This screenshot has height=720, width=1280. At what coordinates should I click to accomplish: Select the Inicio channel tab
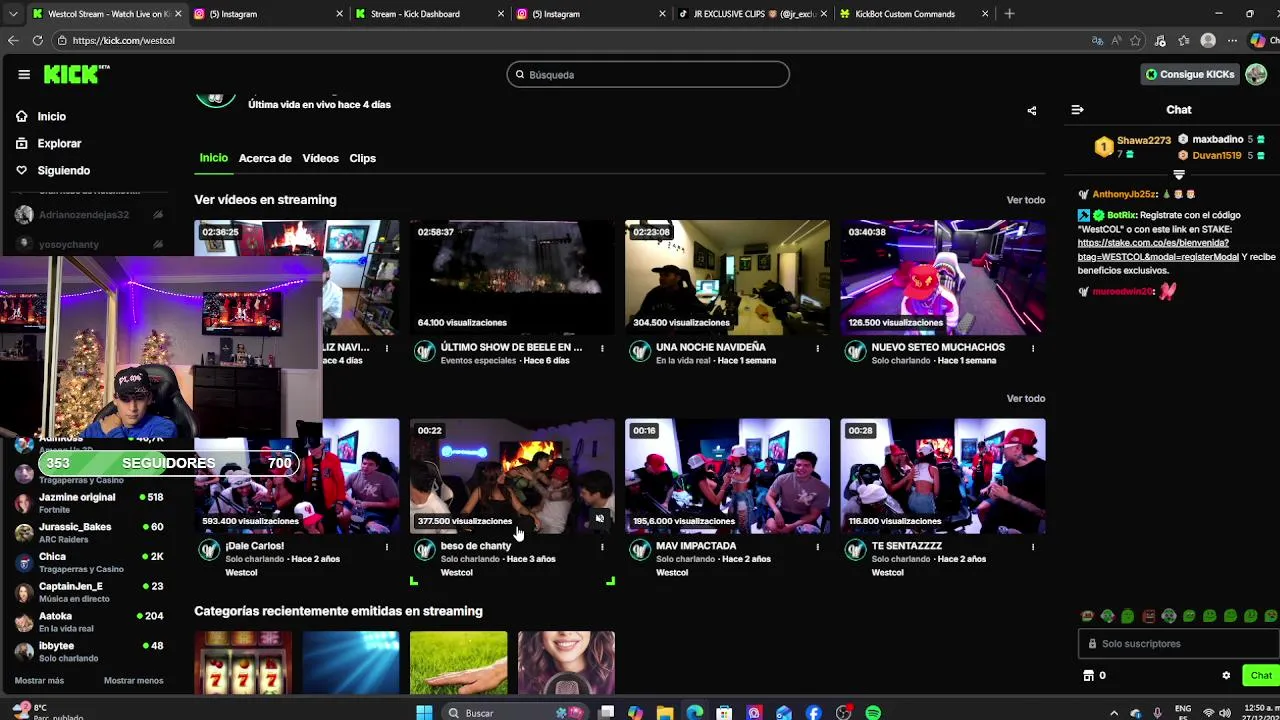click(213, 158)
